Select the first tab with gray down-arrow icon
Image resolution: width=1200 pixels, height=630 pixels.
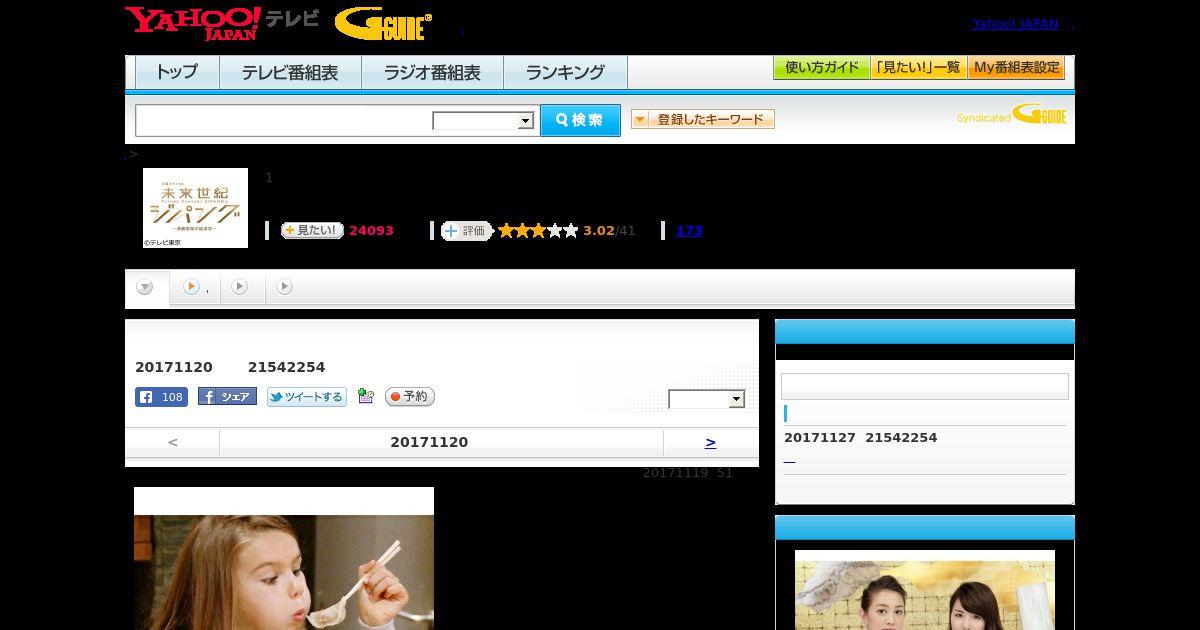coord(146,287)
